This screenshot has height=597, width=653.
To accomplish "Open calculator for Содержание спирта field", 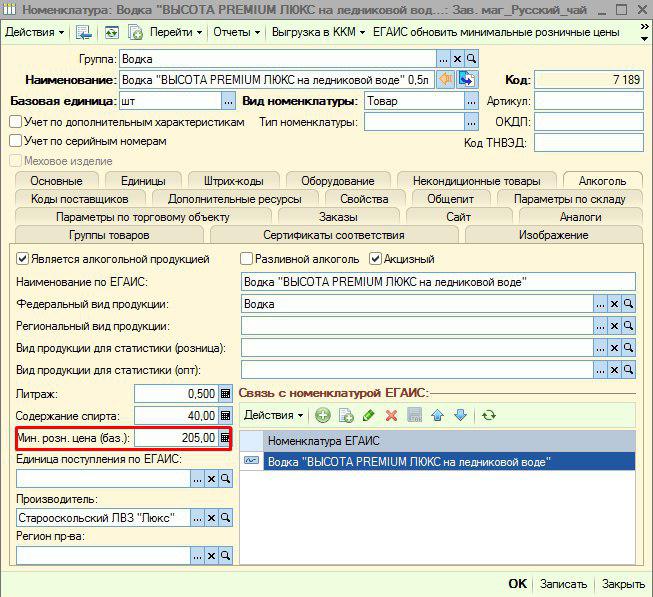I will click(225, 415).
